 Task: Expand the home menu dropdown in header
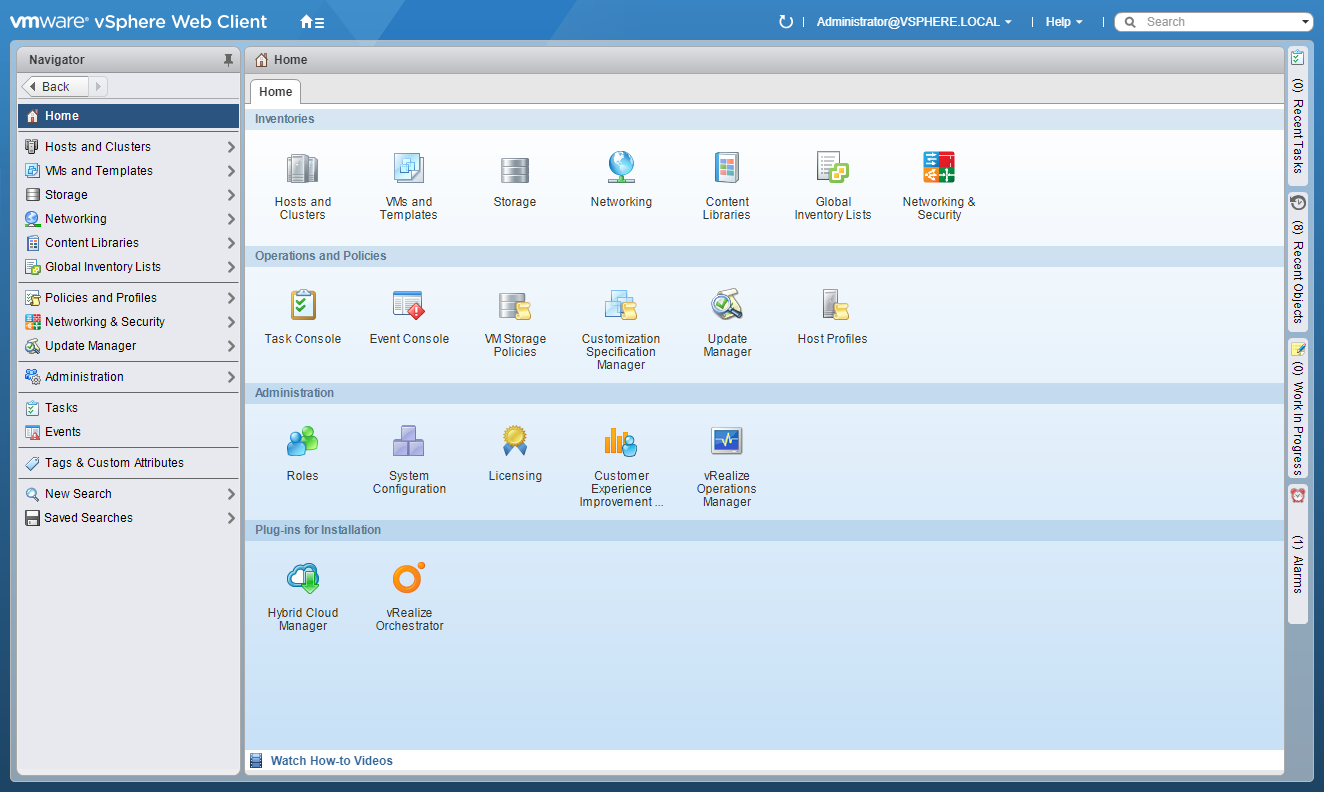[312, 22]
